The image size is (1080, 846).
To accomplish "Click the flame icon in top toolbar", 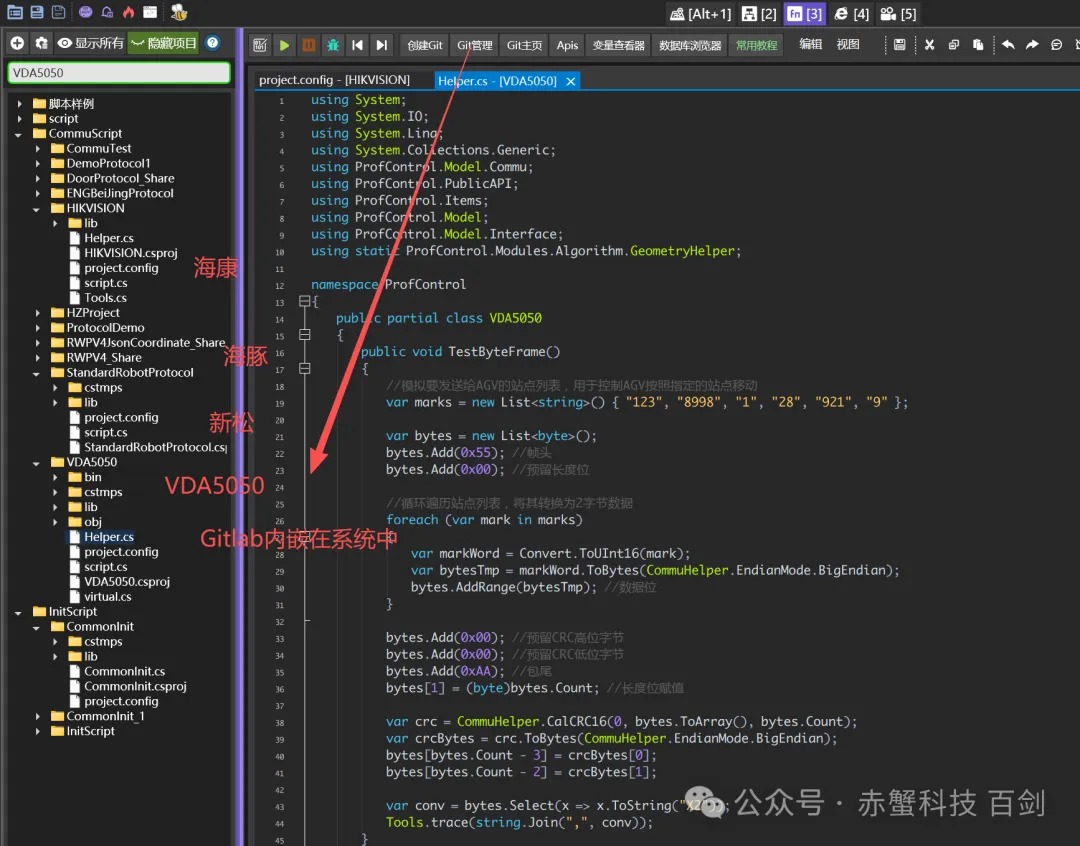I will point(128,13).
